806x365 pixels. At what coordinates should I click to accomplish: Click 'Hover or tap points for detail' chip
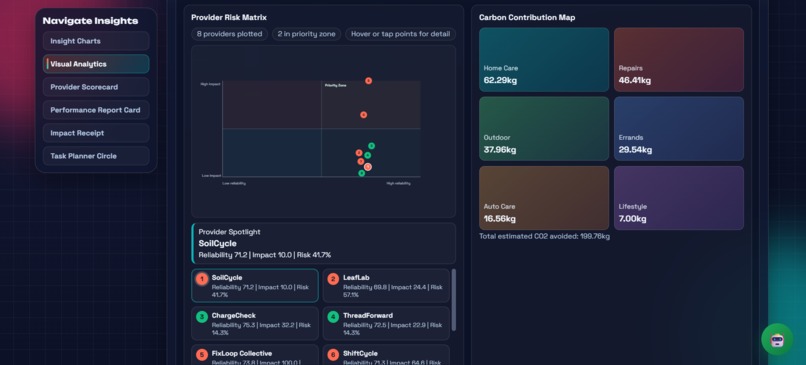pos(400,34)
